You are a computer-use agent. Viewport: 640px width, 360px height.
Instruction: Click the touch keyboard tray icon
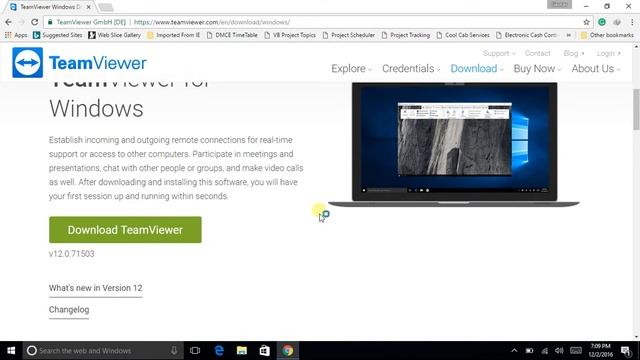click(x=576, y=351)
